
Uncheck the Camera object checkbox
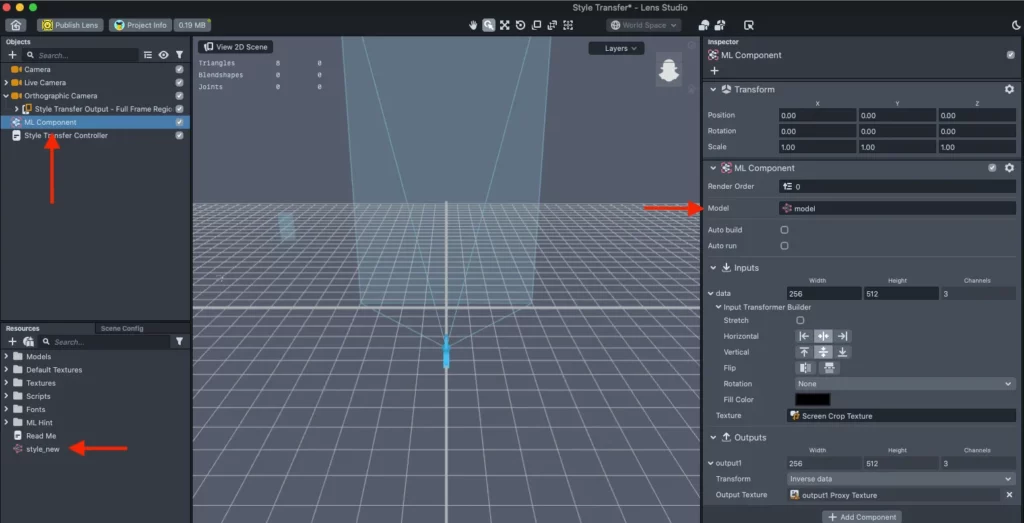(180, 69)
